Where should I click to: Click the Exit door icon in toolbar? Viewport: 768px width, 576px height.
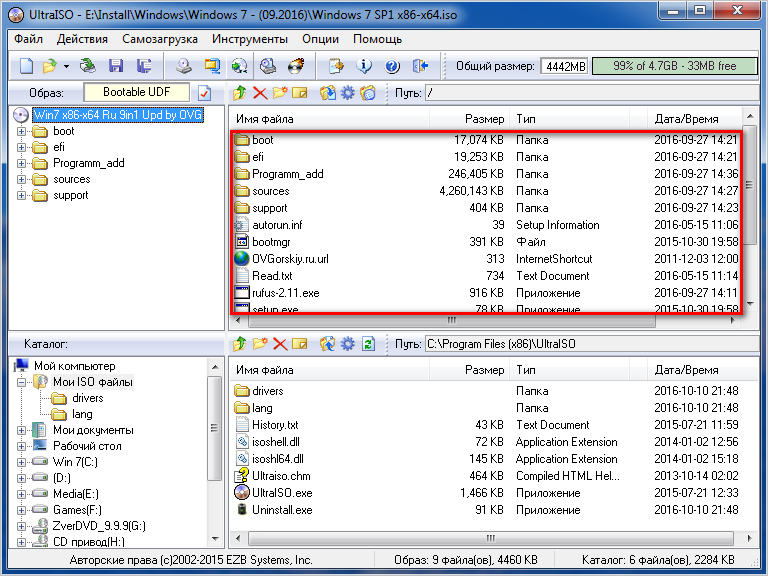pyautogui.click(x=420, y=66)
